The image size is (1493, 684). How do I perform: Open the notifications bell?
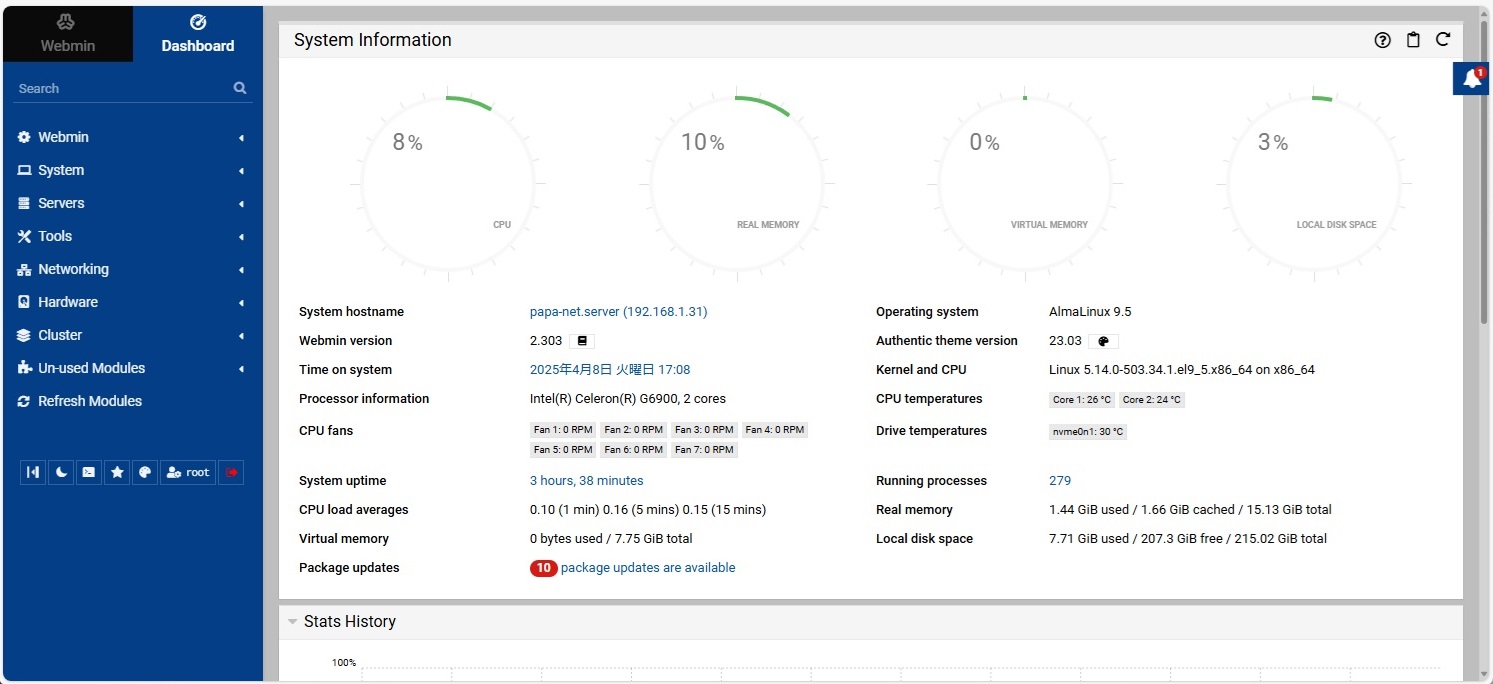1472,78
